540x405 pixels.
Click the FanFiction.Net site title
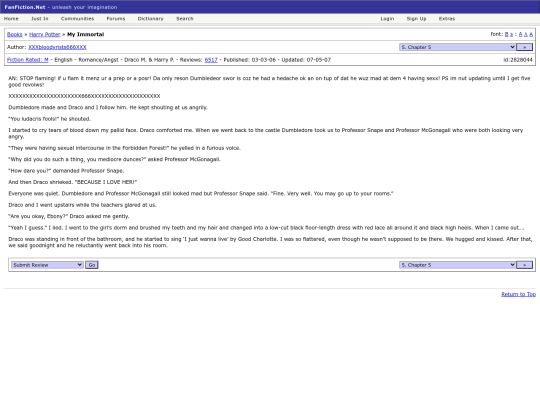(25, 7)
